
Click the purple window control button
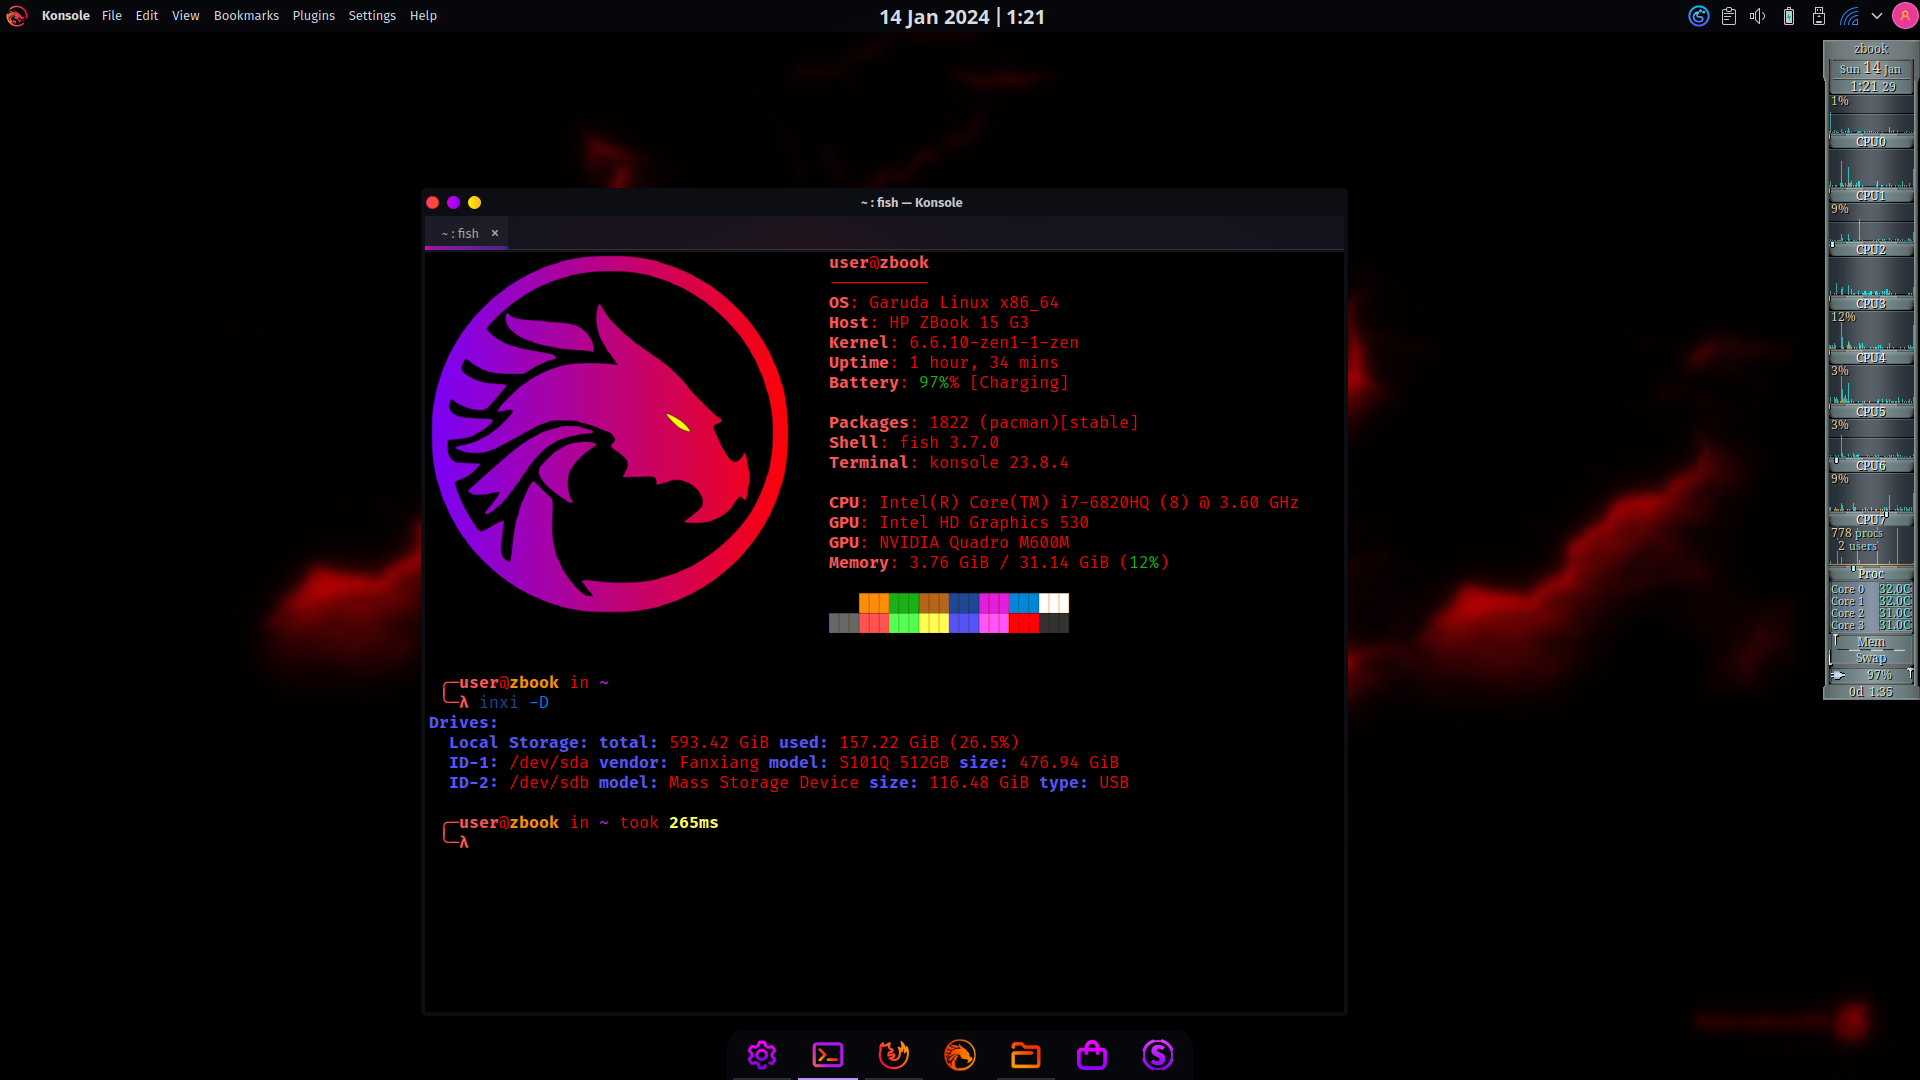(x=454, y=202)
